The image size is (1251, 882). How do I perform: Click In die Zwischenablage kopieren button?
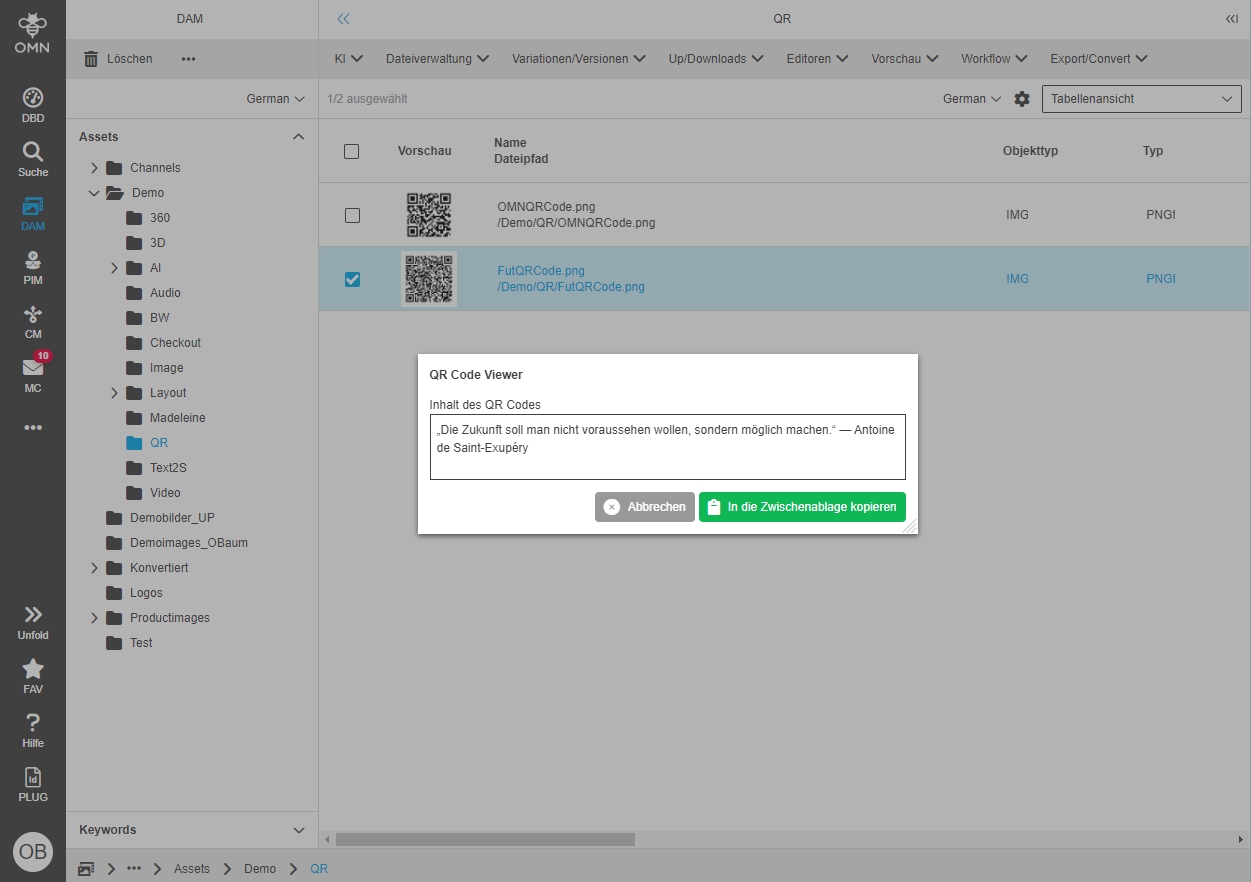(802, 507)
